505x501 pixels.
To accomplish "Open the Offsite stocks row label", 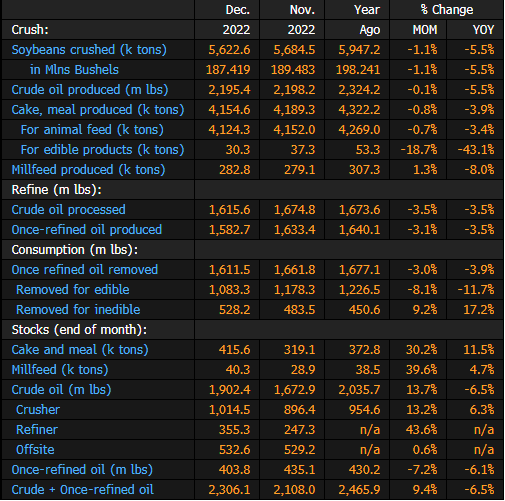I will tap(35, 450).
